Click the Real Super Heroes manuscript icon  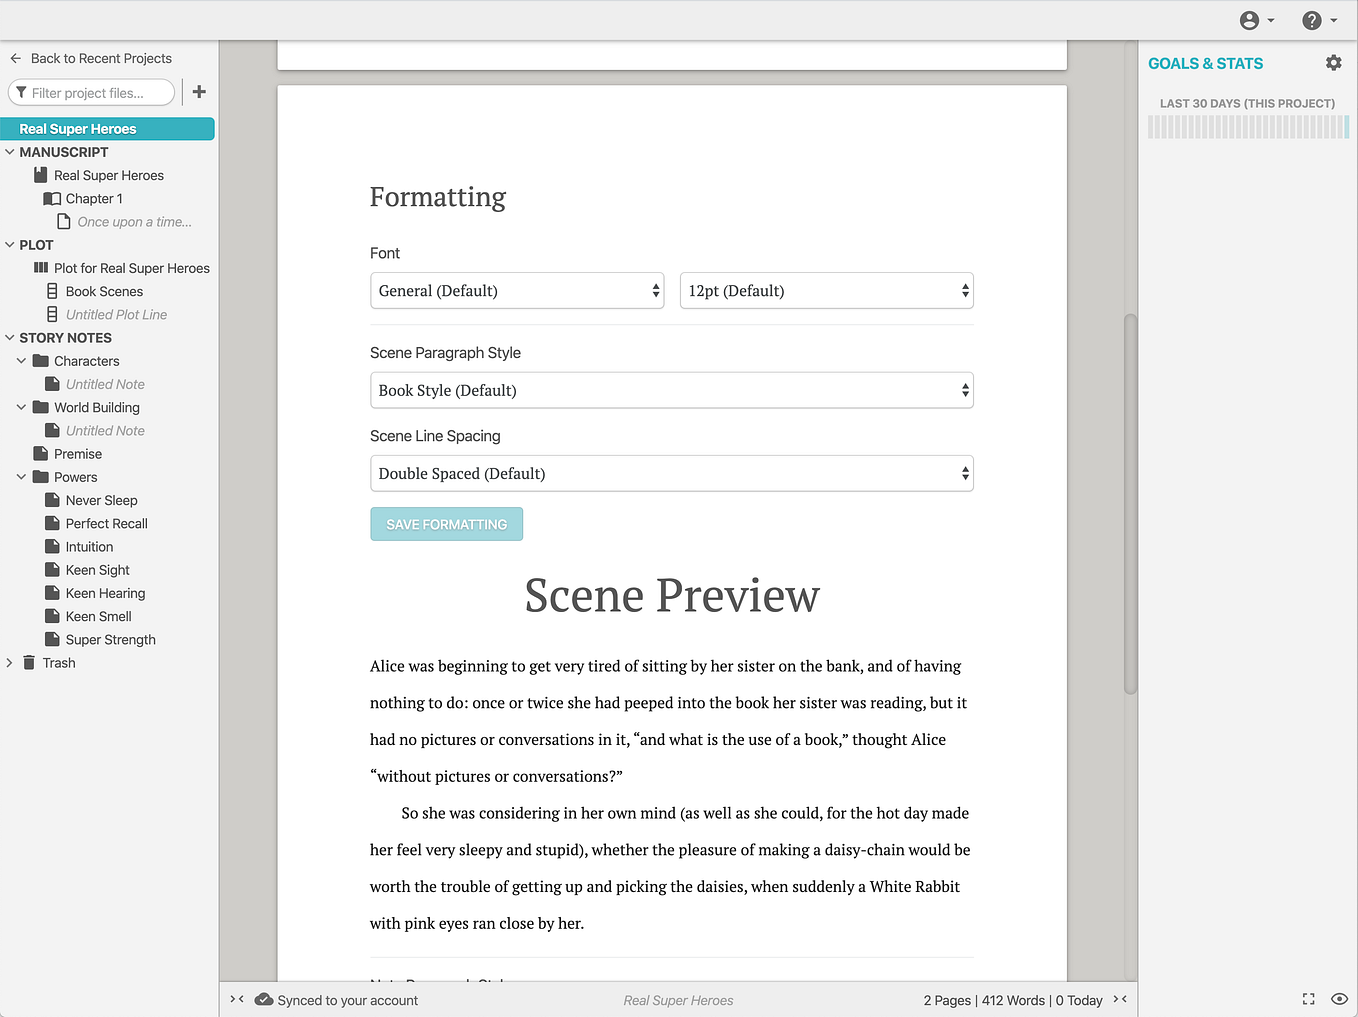pyautogui.click(x=41, y=175)
